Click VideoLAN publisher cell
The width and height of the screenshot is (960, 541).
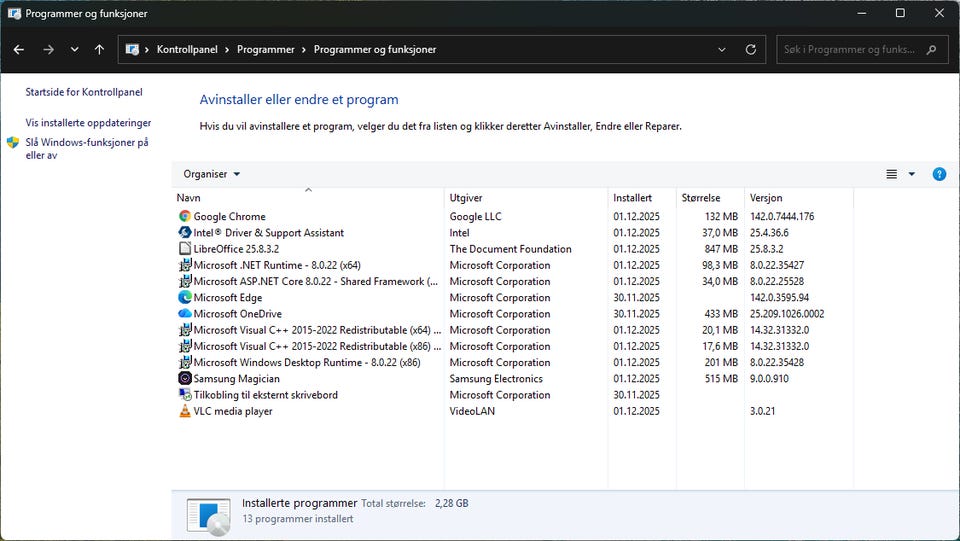pos(472,411)
